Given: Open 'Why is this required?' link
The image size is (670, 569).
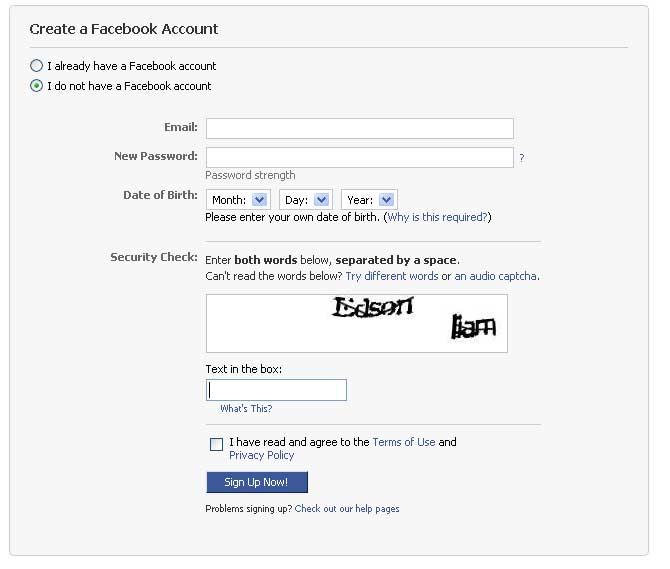Looking at the screenshot, I should click(437, 217).
